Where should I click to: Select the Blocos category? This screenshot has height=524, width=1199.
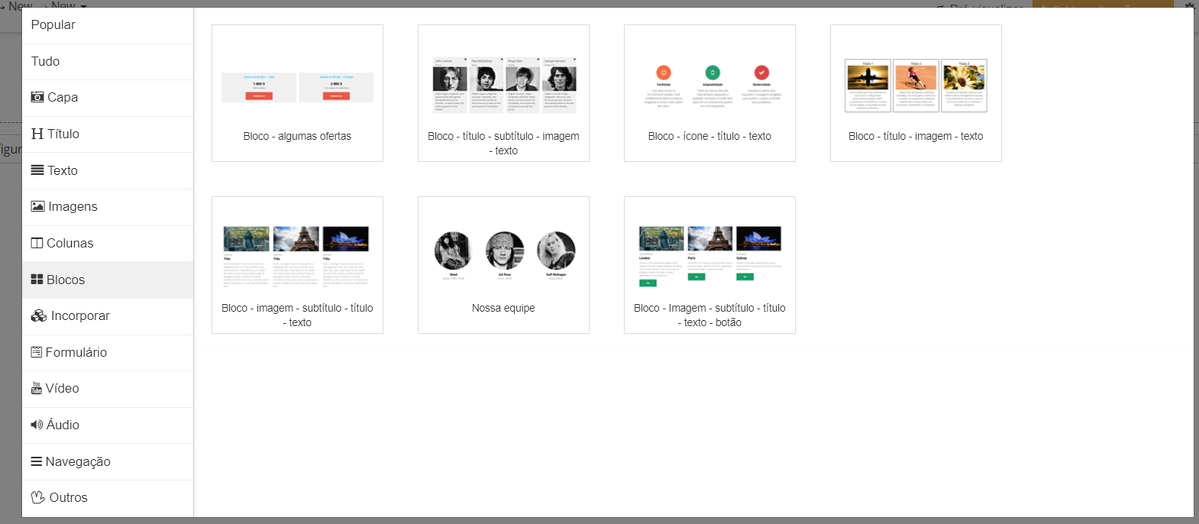click(x=65, y=280)
